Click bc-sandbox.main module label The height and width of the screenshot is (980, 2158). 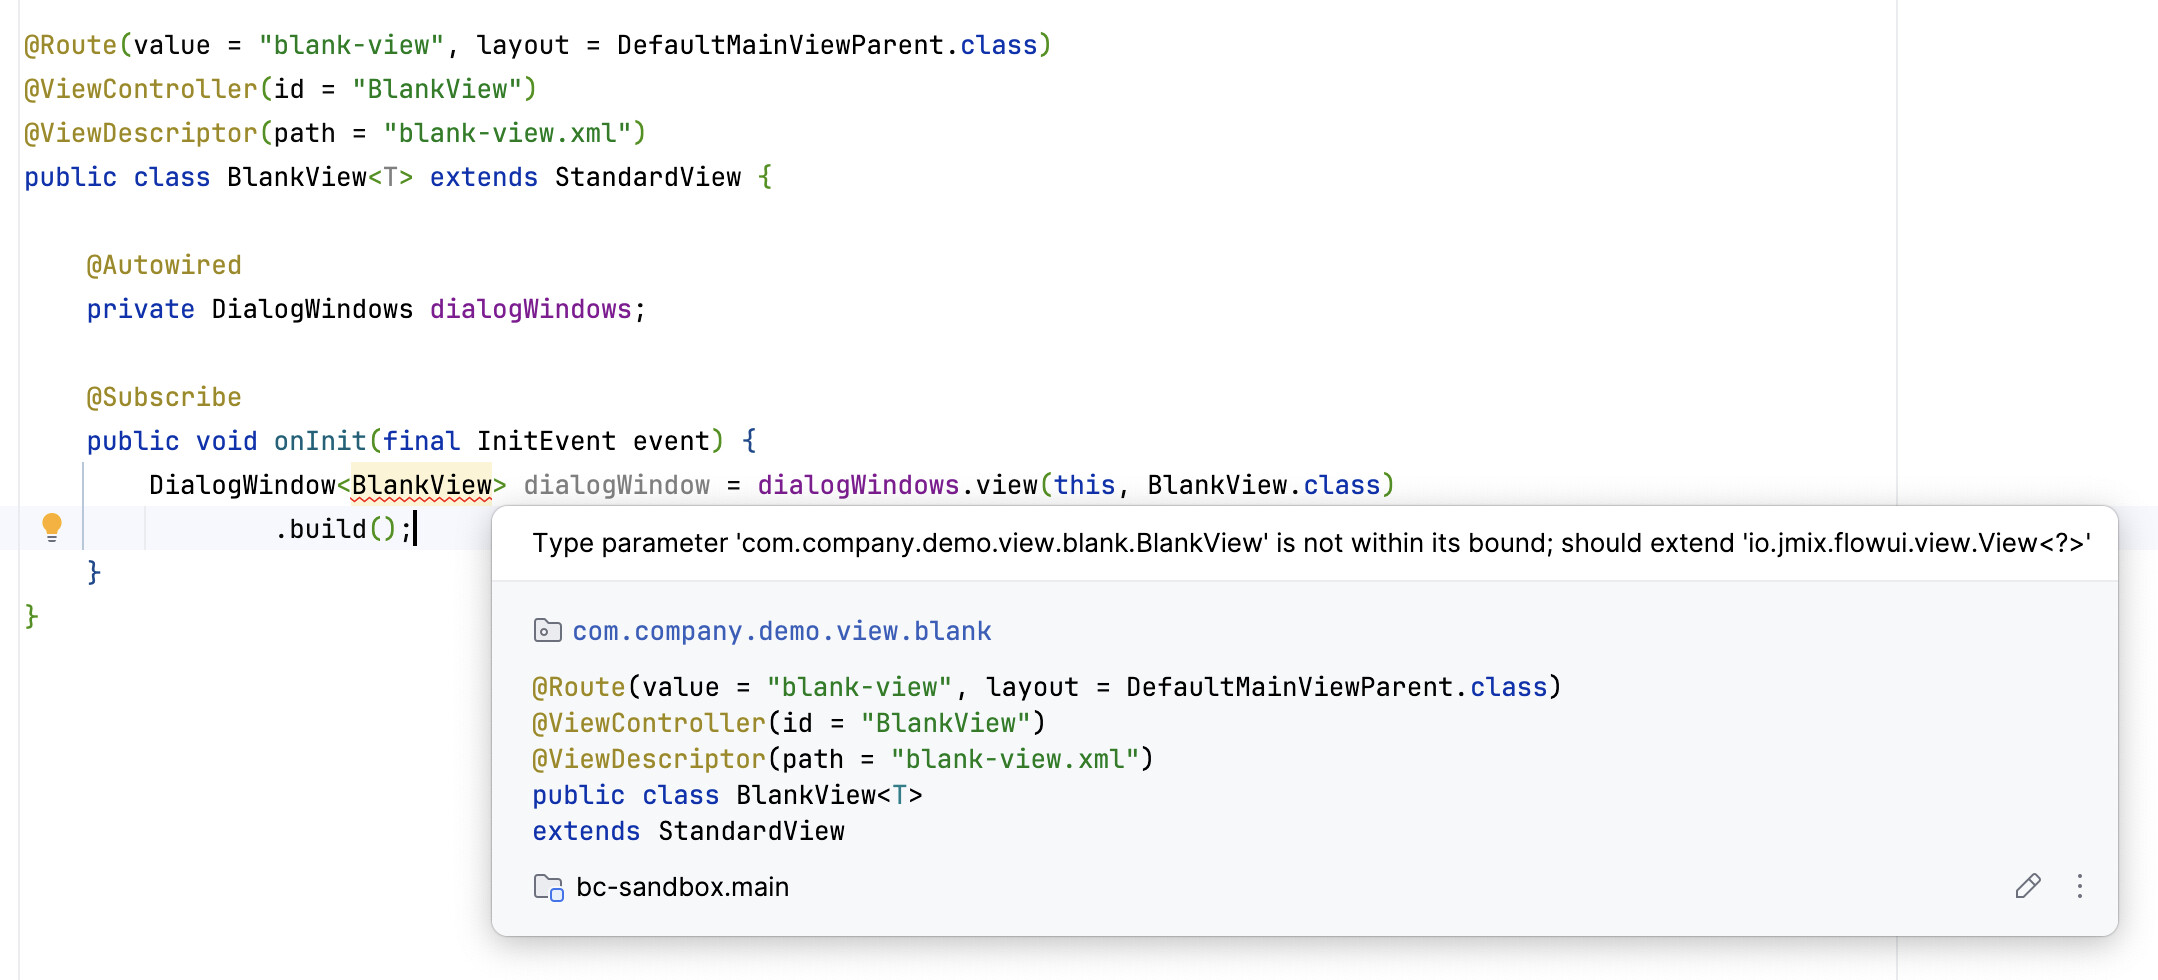(x=683, y=887)
